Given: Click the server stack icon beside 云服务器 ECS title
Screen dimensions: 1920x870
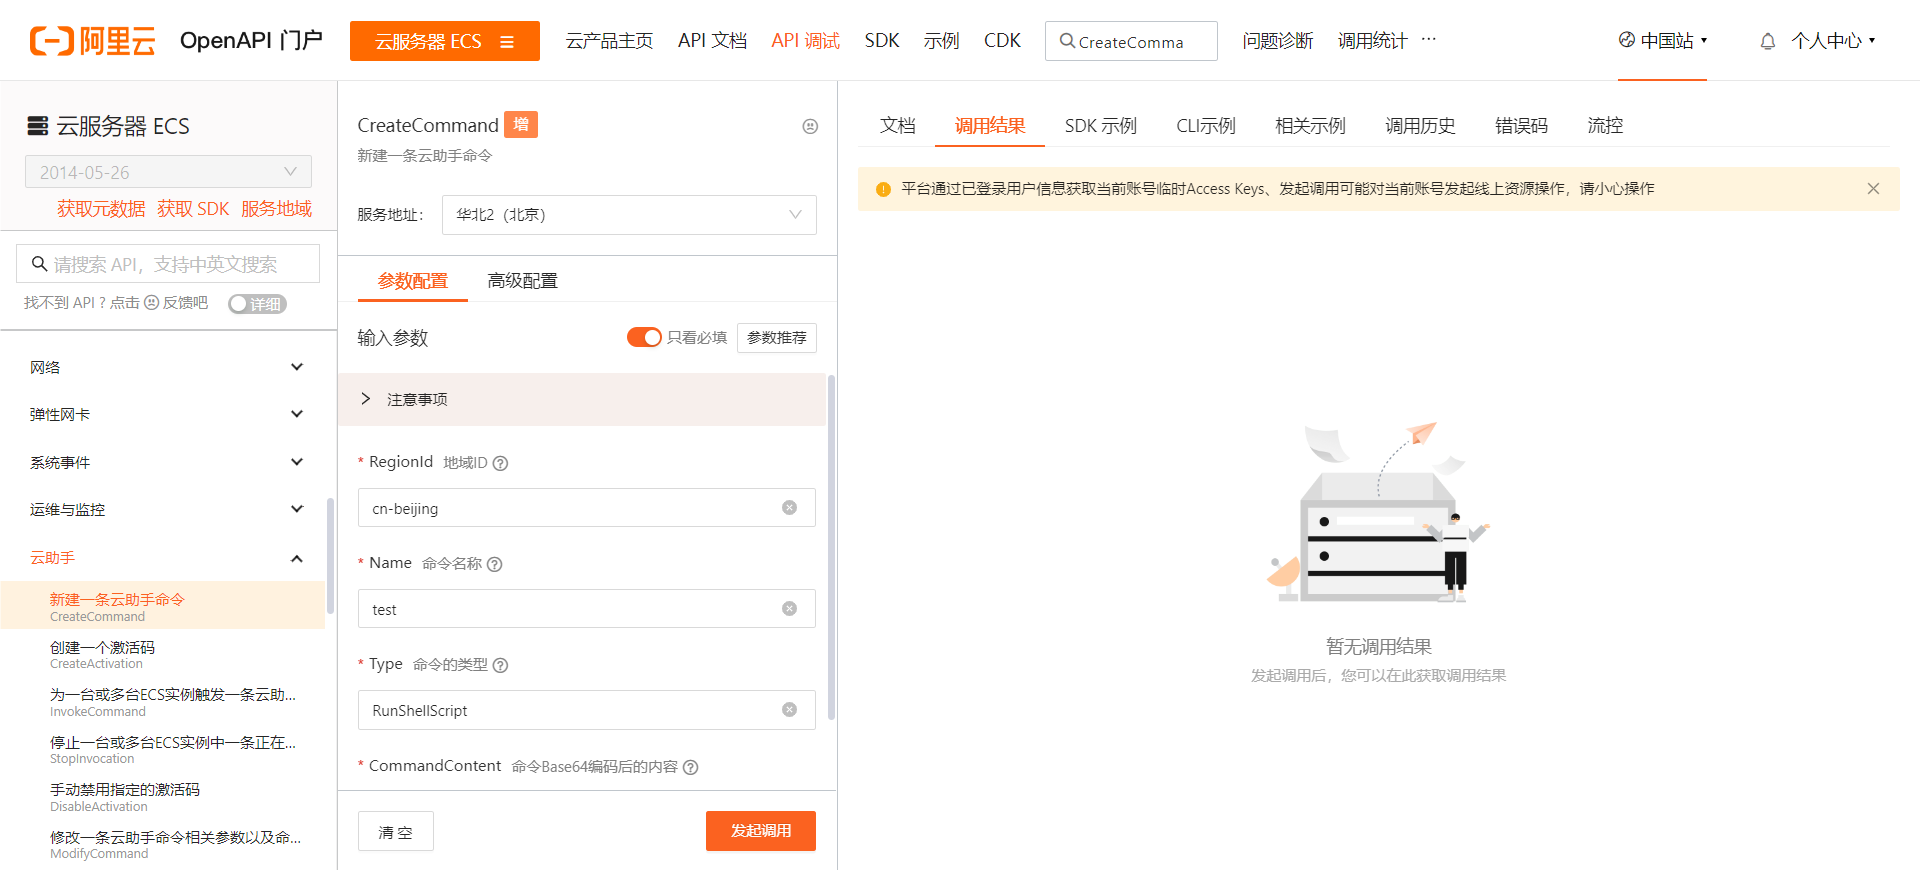Looking at the screenshot, I should (38, 126).
